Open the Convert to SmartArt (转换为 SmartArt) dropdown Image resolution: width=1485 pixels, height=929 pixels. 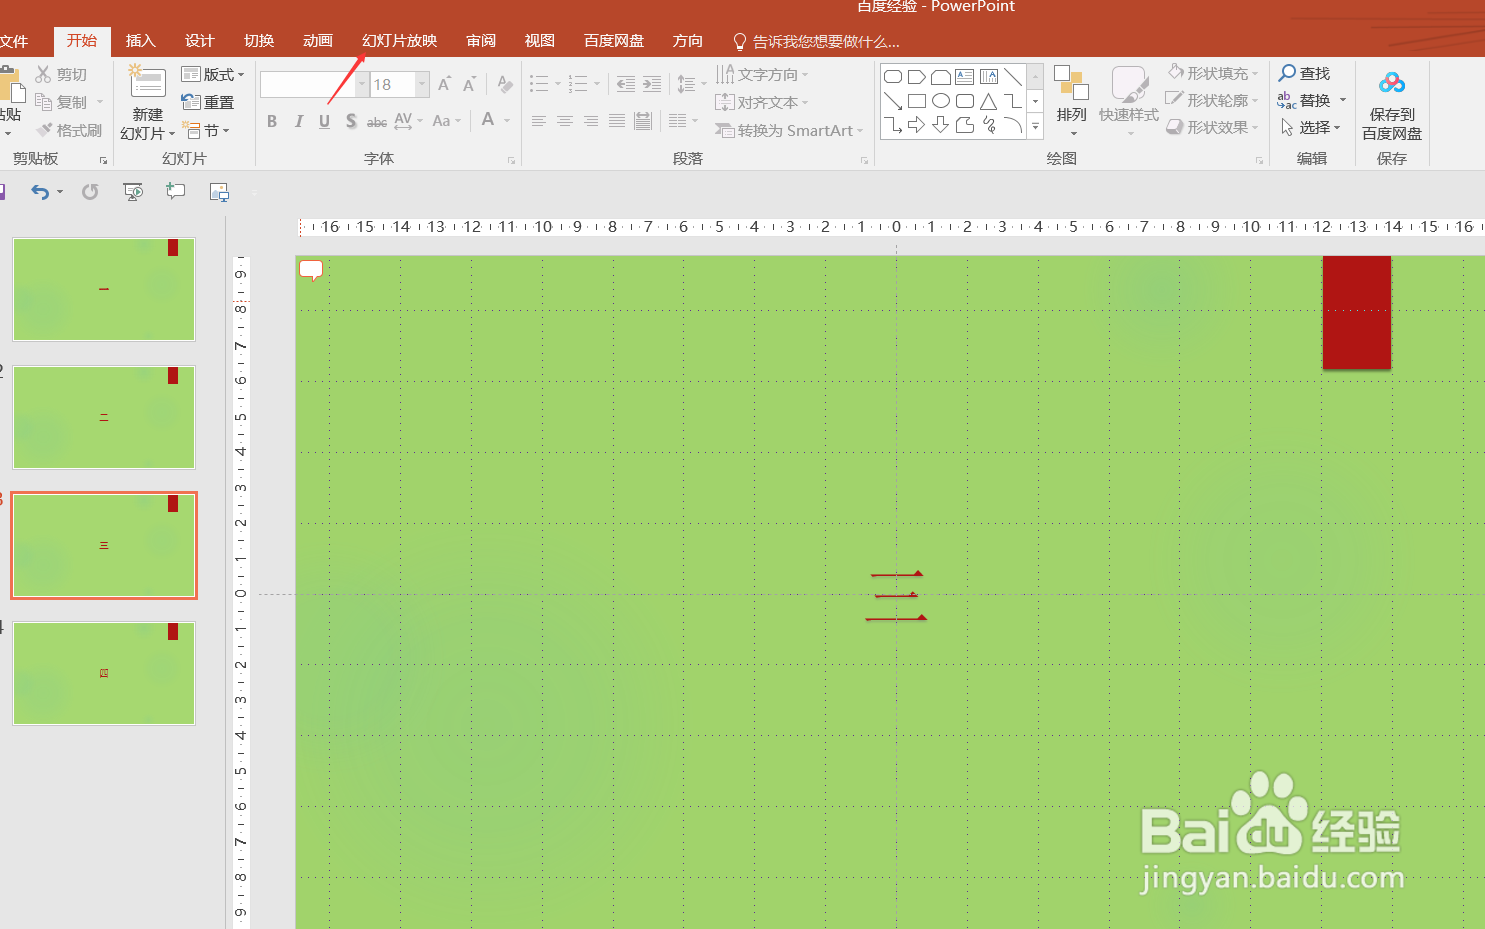click(789, 130)
